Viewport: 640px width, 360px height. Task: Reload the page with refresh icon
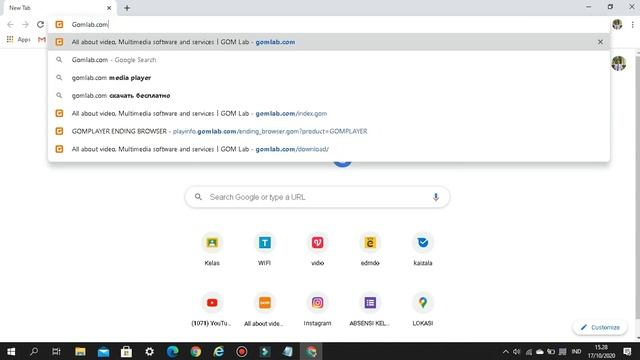click(x=40, y=24)
